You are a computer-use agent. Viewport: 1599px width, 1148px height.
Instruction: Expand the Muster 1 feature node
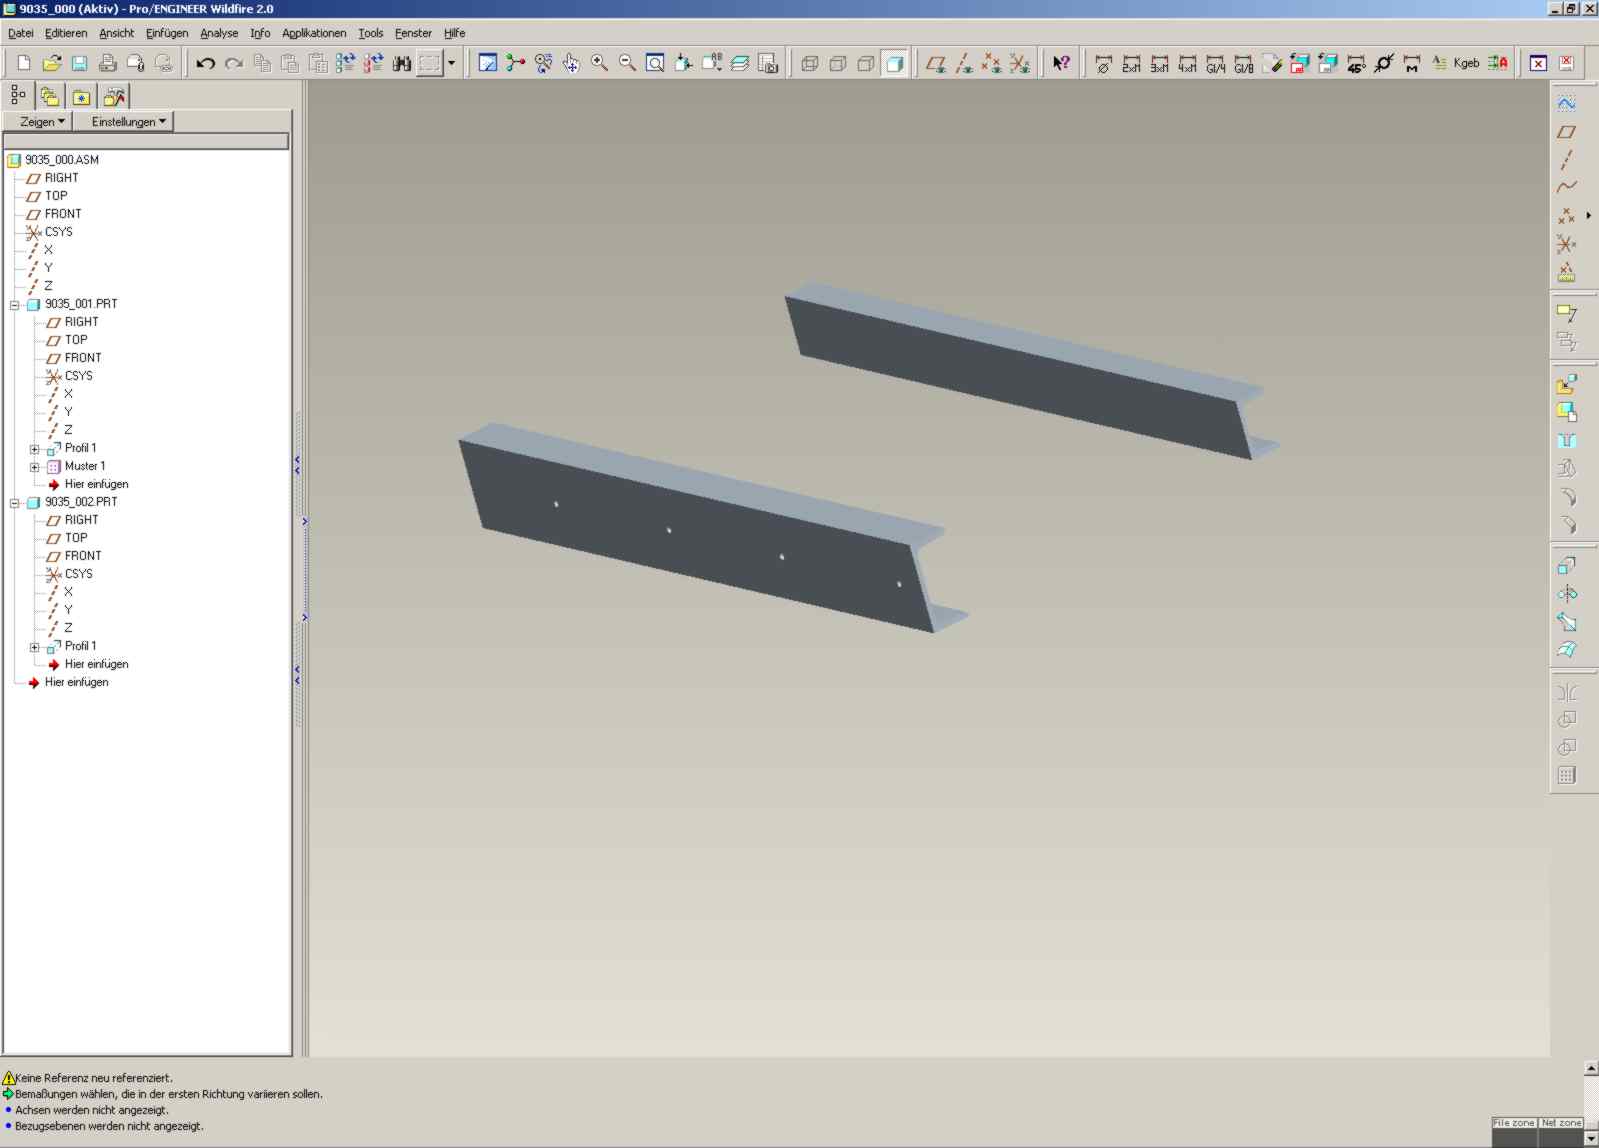35,467
